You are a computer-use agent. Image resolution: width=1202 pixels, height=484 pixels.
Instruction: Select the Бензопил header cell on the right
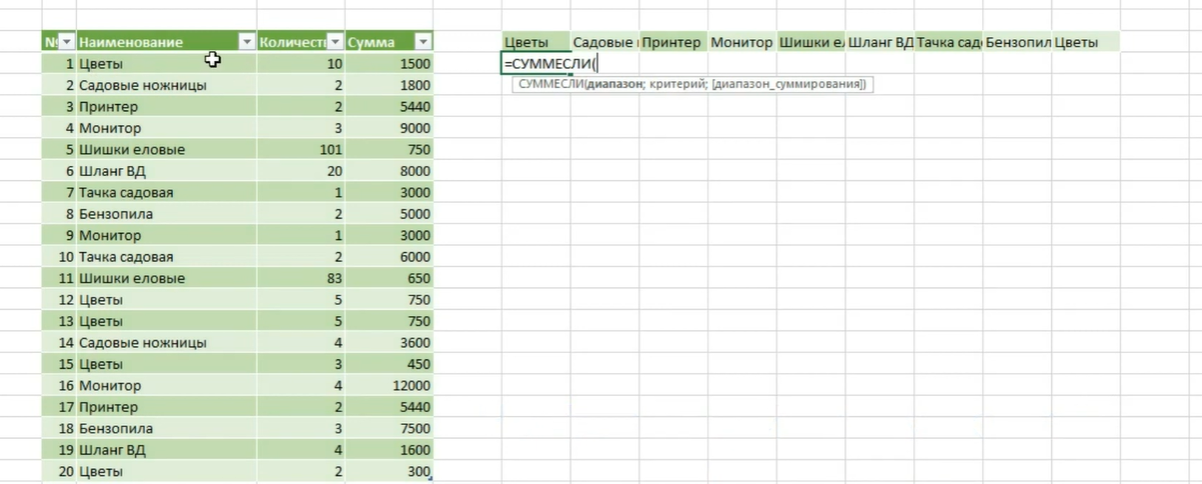click(x=1015, y=43)
